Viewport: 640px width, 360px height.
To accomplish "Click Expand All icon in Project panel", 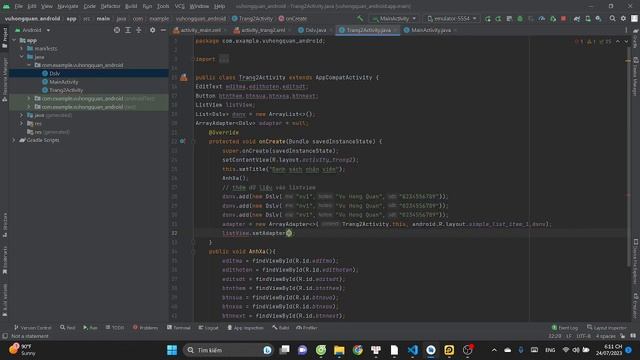I will pos(128,30).
